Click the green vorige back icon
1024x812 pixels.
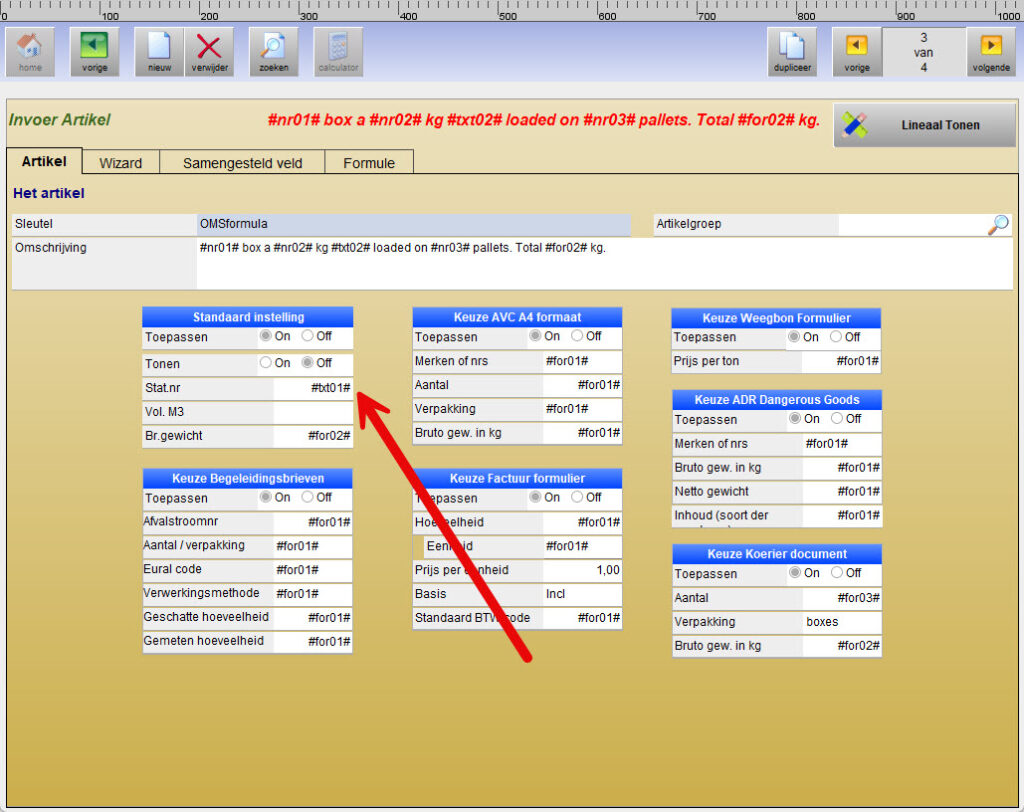[94, 52]
